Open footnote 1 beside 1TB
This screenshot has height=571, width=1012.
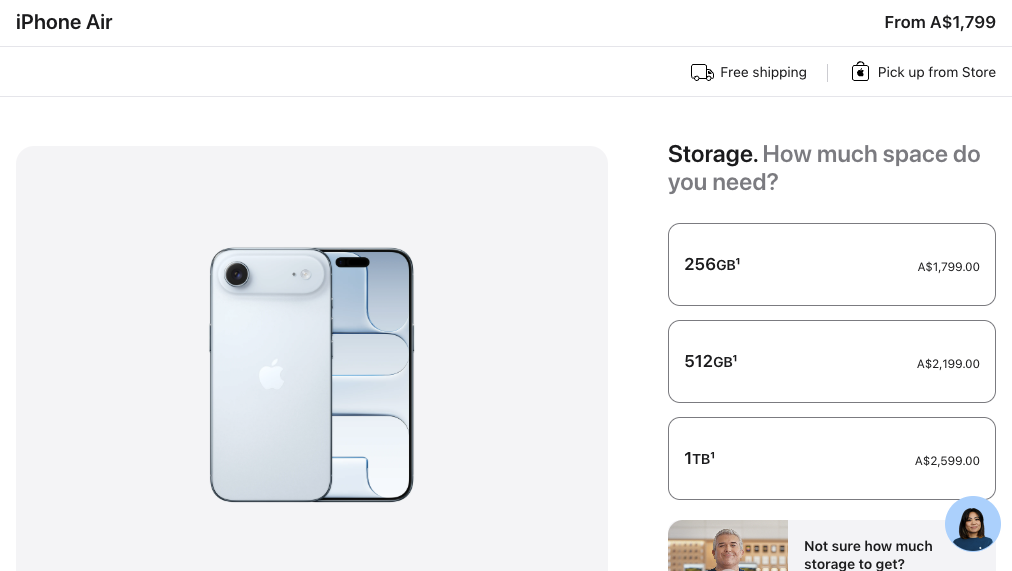[712, 455]
